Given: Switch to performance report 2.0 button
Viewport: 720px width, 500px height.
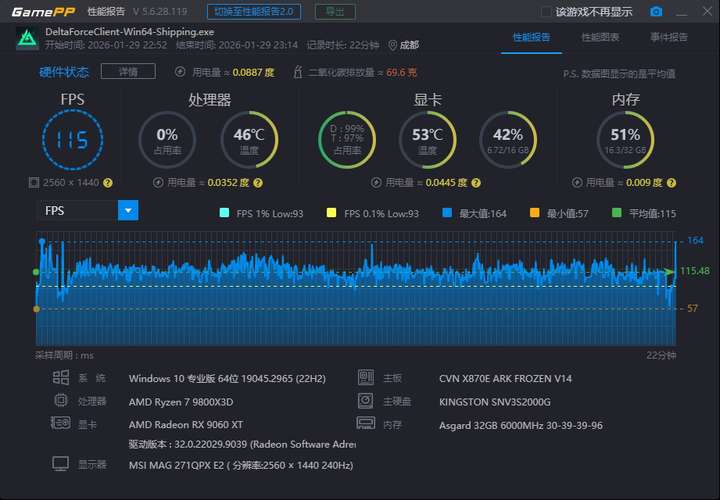Looking at the screenshot, I should tap(254, 11).
